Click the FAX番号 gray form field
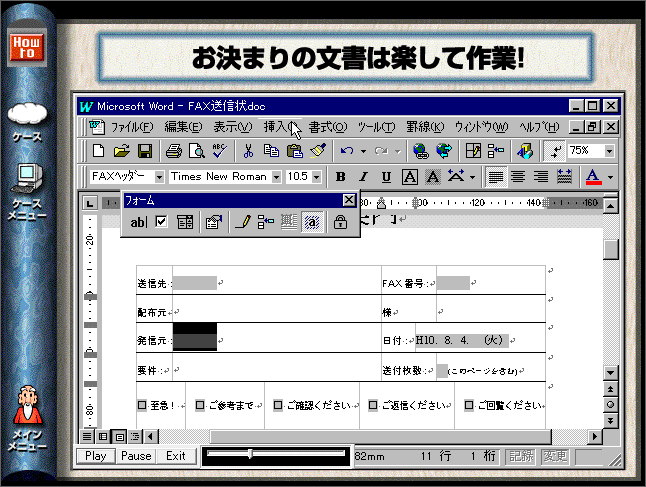Screen dimensions: 646x487 453,283
